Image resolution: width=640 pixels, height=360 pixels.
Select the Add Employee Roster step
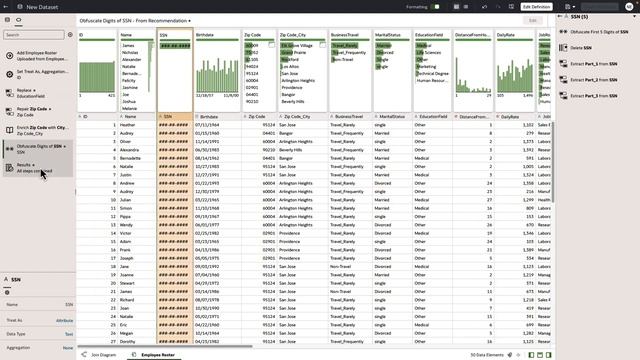[38, 56]
